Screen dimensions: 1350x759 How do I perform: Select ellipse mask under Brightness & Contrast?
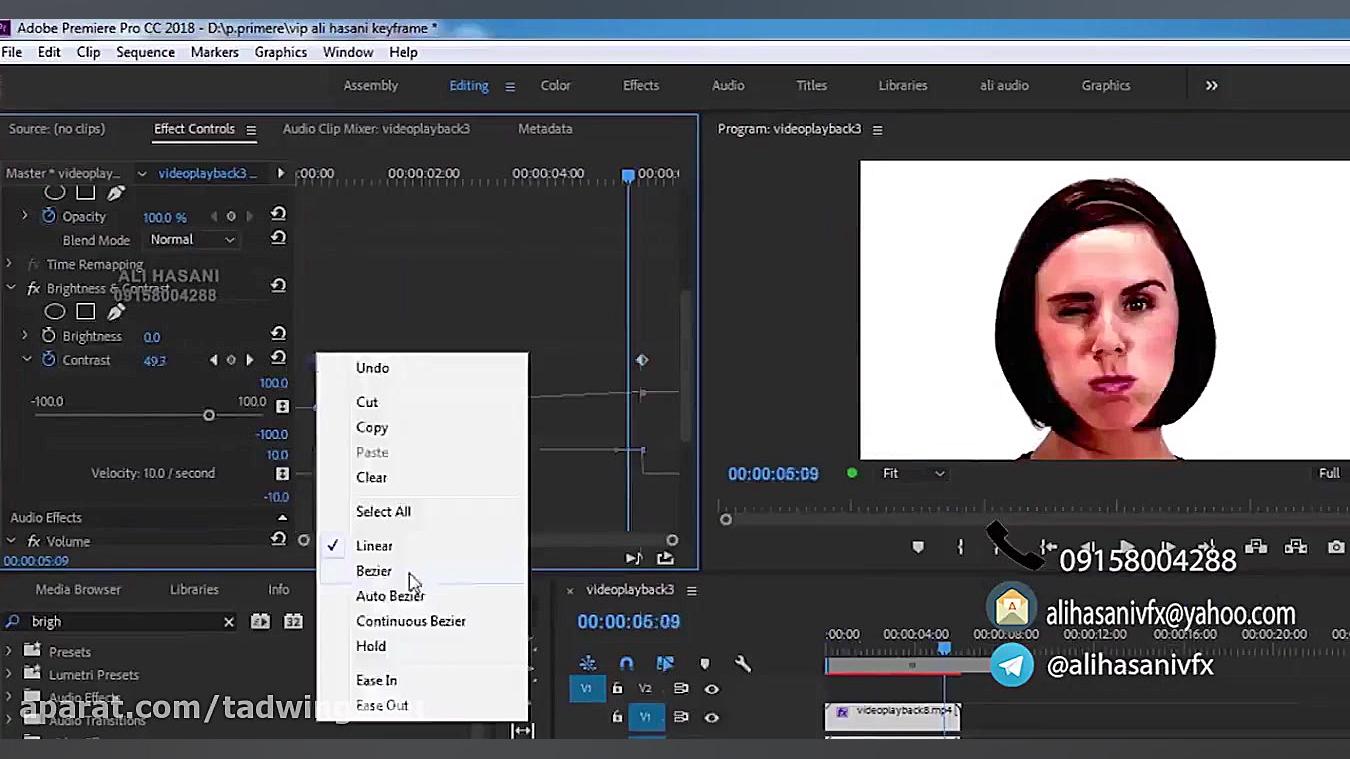coord(55,312)
